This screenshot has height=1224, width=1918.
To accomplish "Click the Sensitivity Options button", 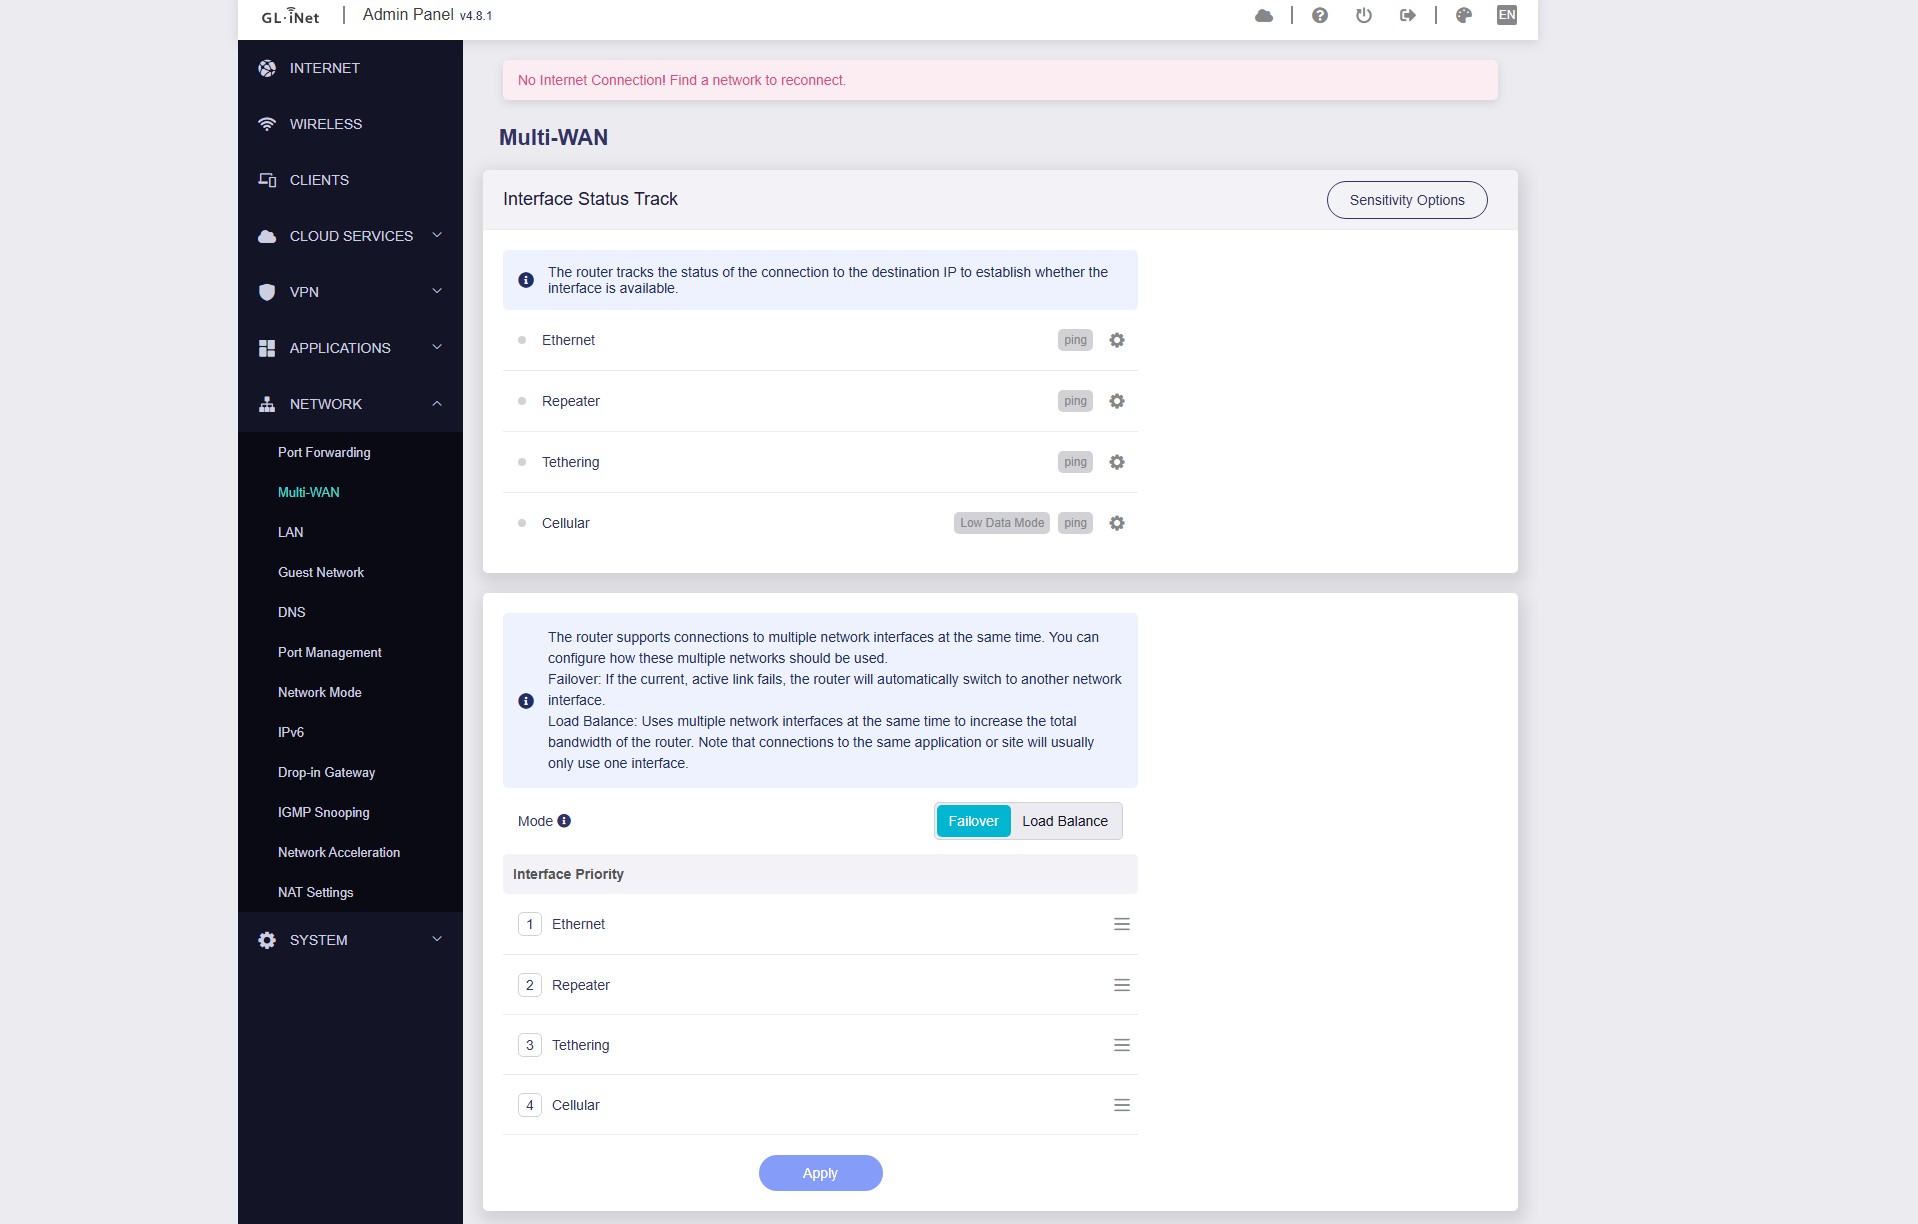I will click(1406, 200).
